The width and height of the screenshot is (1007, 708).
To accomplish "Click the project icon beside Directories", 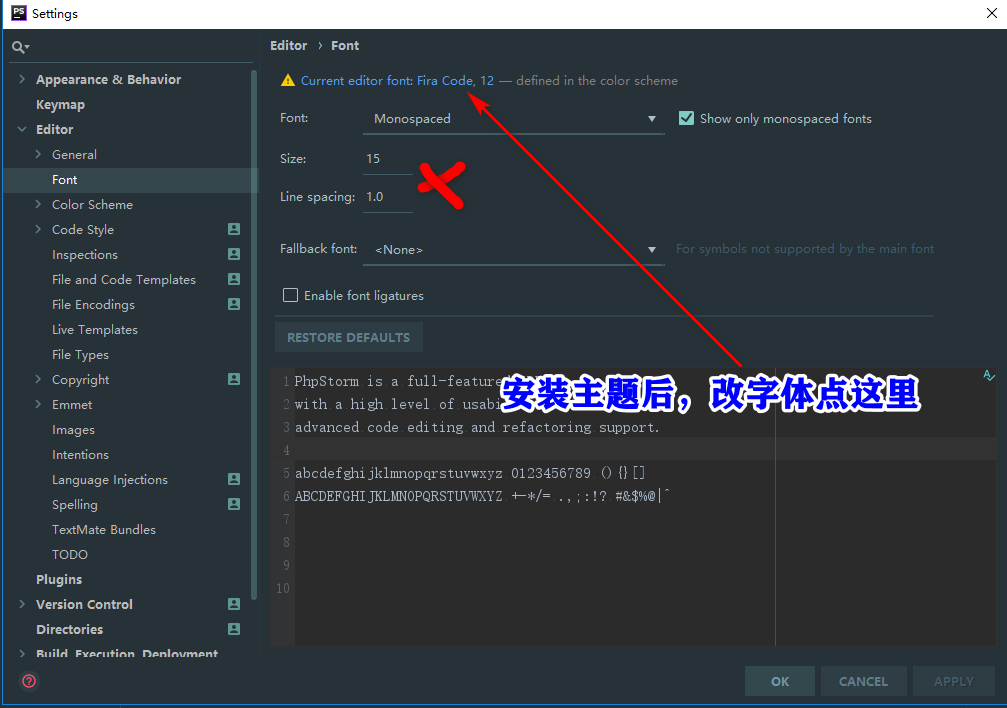I will pyautogui.click(x=234, y=630).
